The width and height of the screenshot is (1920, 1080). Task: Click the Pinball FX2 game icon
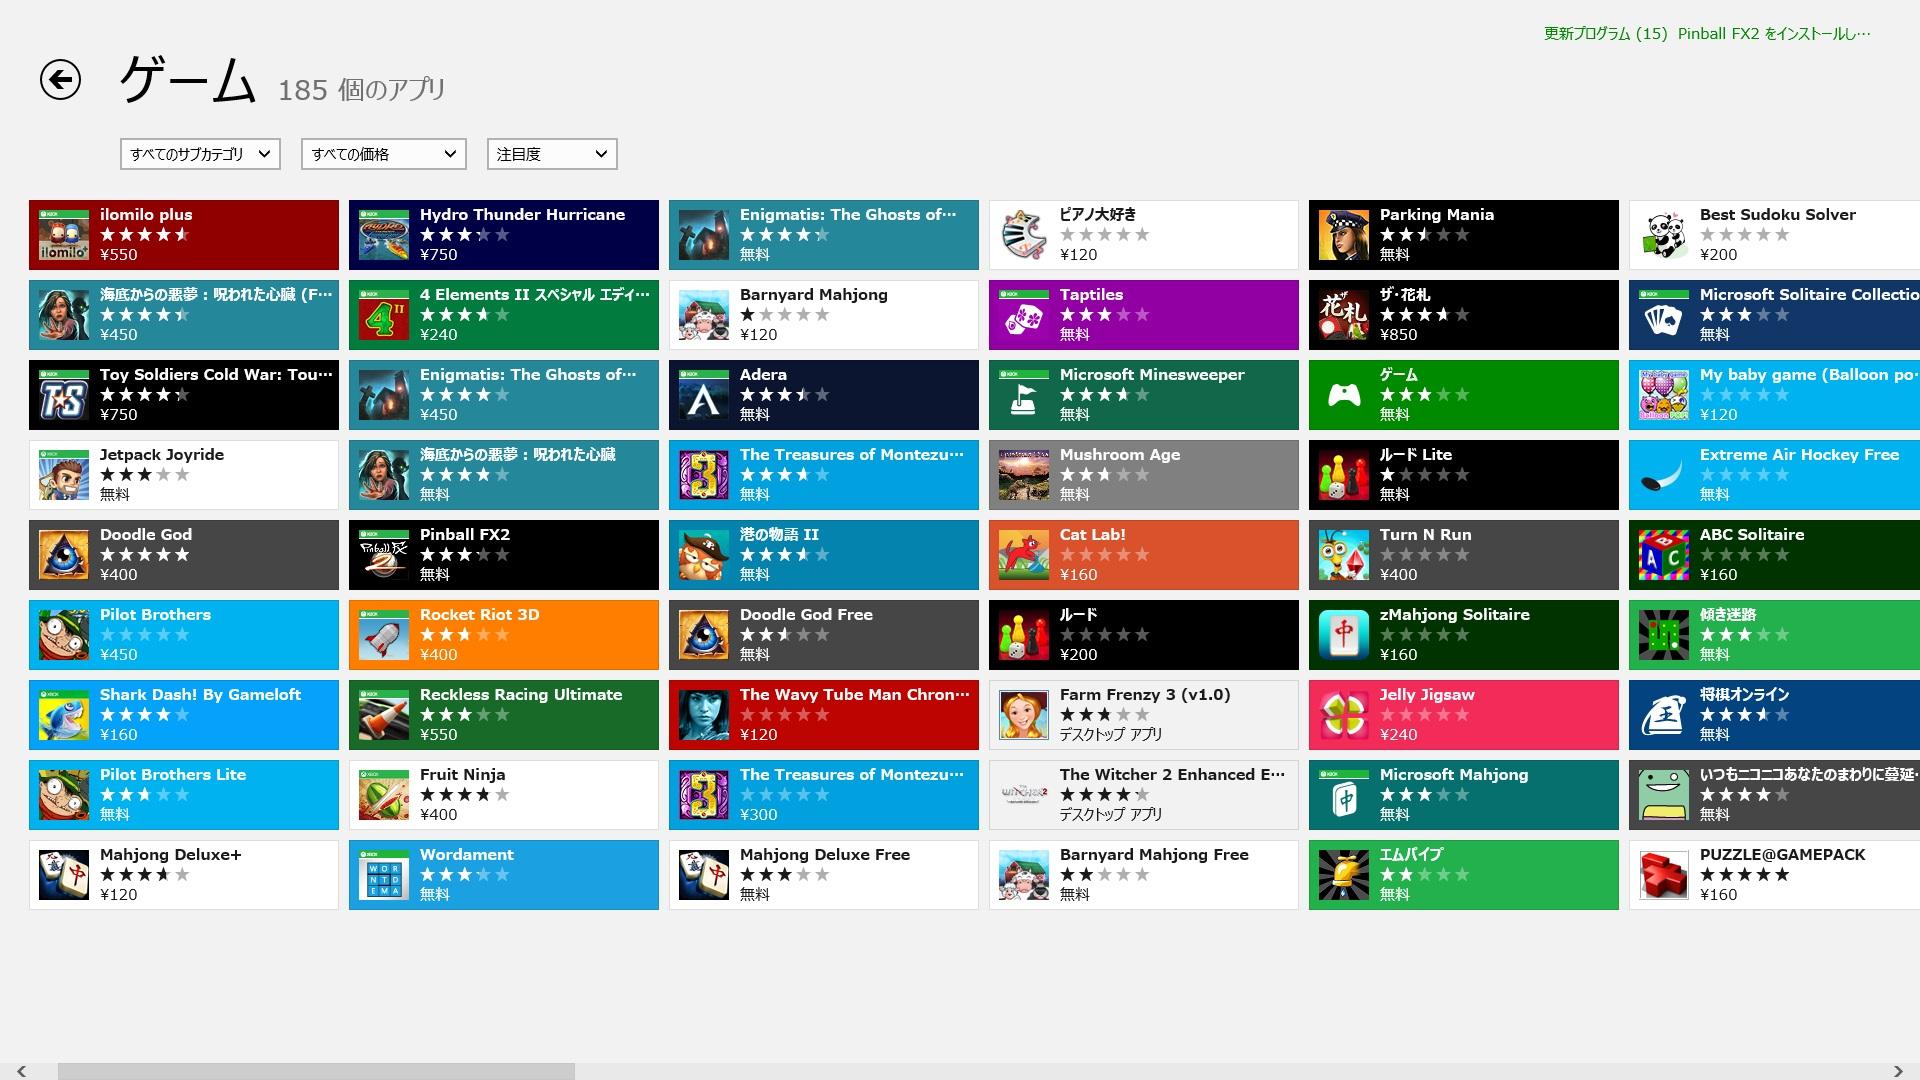[x=384, y=555]
